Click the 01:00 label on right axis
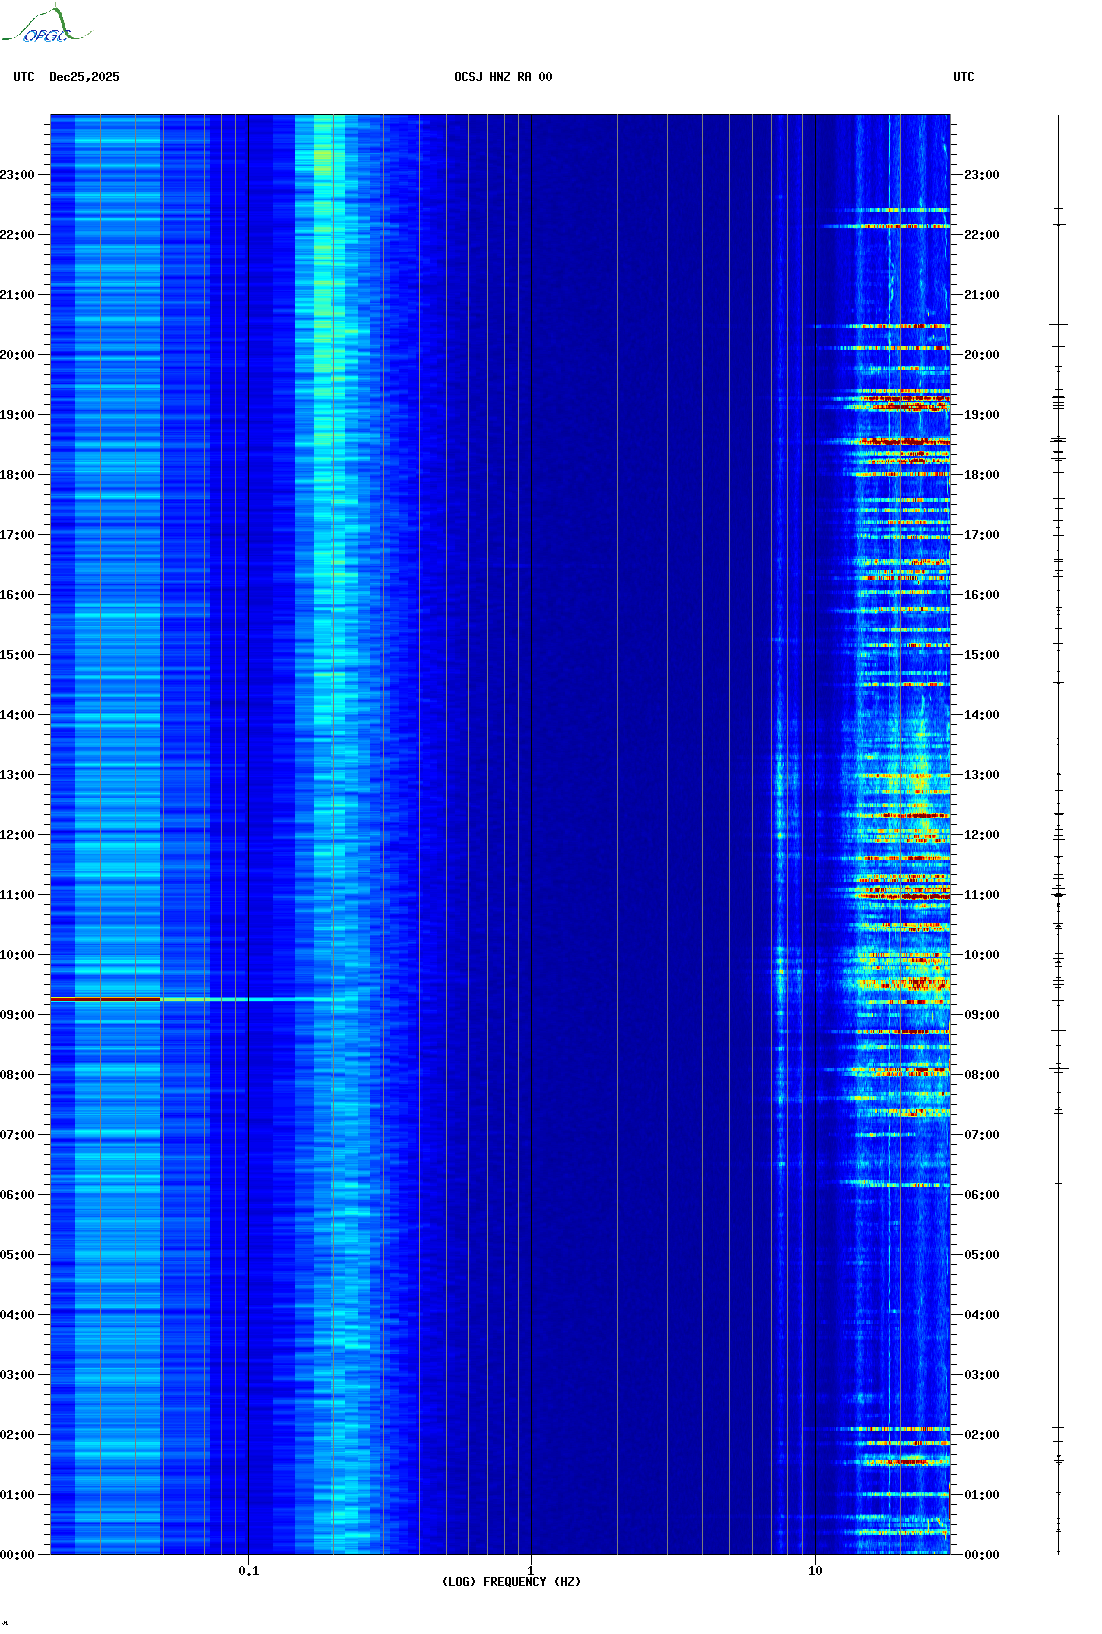Image resolution: width=1102 pixels, height=1634 pixels. coord(982,1495)
